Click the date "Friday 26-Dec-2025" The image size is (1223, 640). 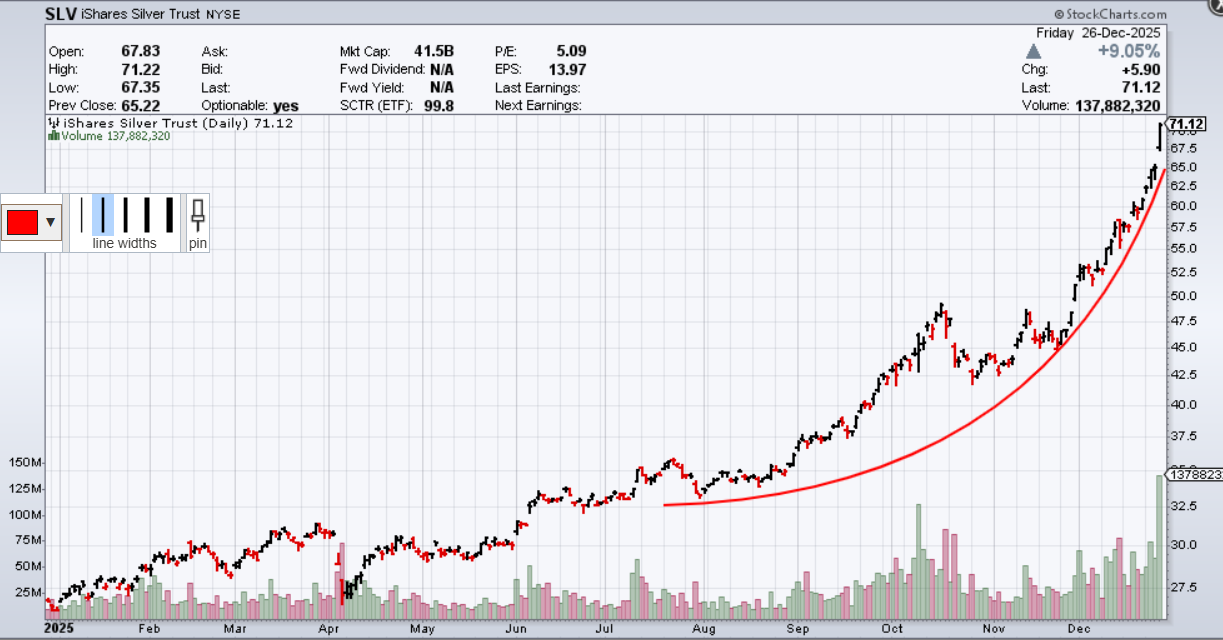pyautogui.click(x=1098, y=32)
